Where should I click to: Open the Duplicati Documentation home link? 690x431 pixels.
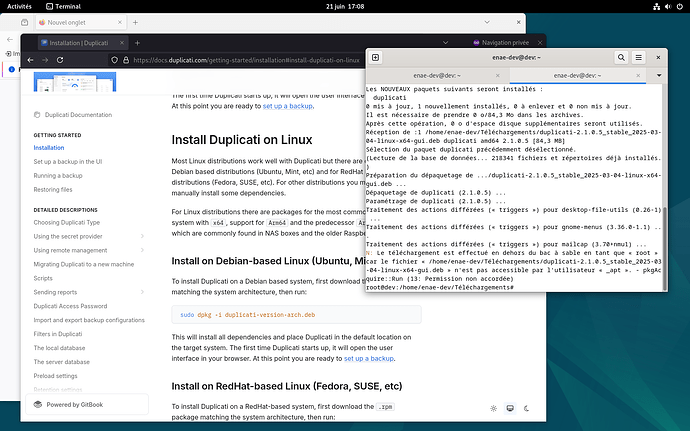point(73,115)
